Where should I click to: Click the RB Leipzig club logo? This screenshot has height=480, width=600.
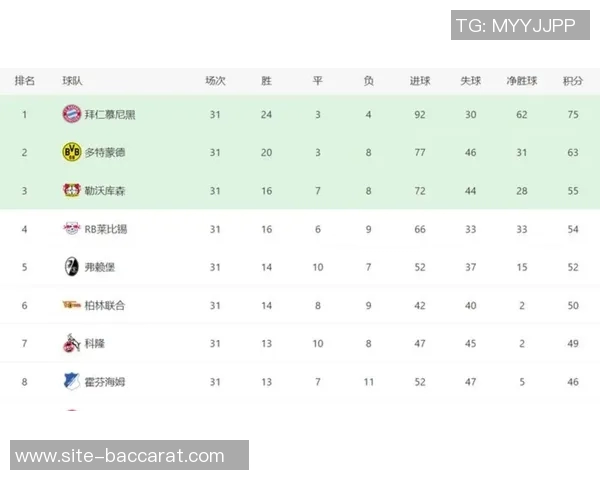tap(71, 228)
